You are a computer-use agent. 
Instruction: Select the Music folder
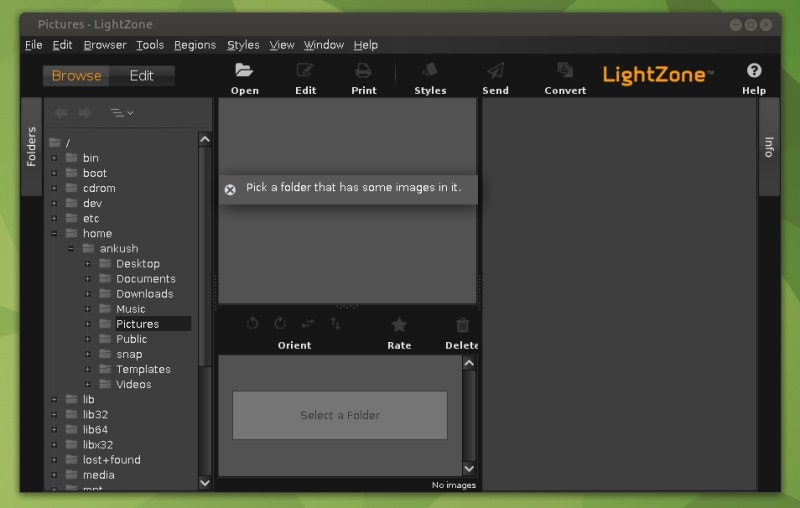point(131,309)
